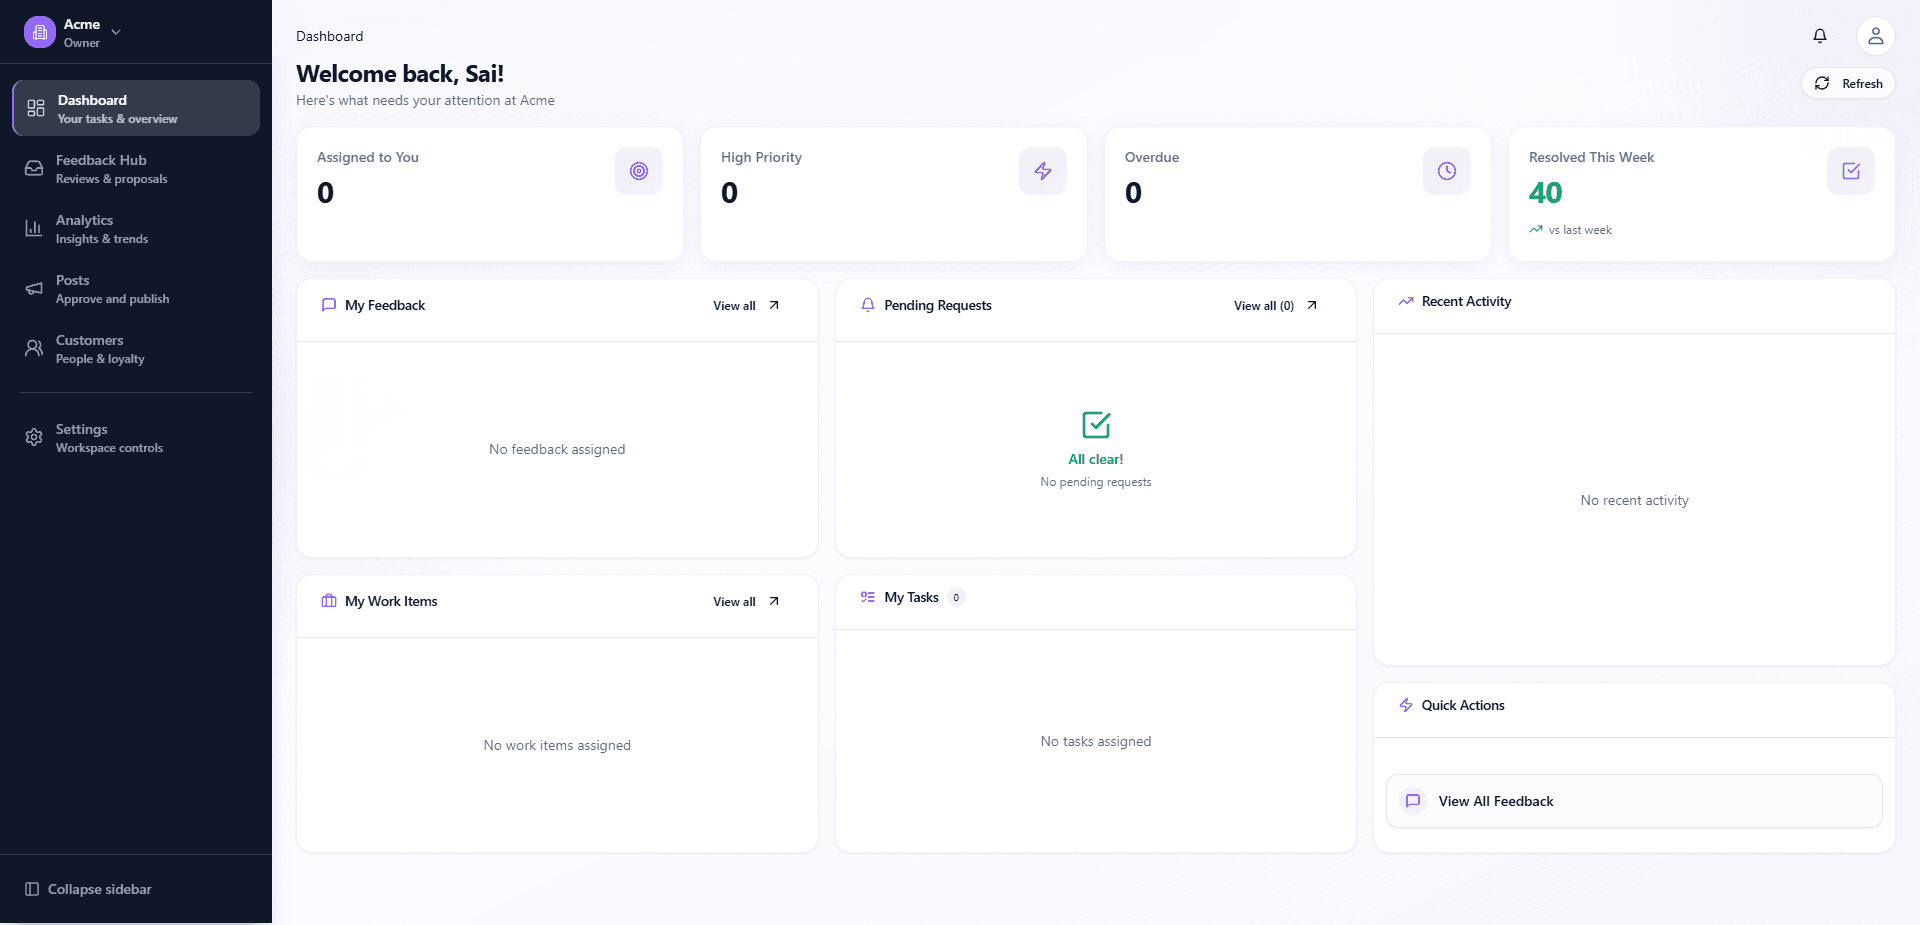The height and width of the screenshot is (925, 1920).
Task: Click the Customers people icon
Action: point(34,348)
